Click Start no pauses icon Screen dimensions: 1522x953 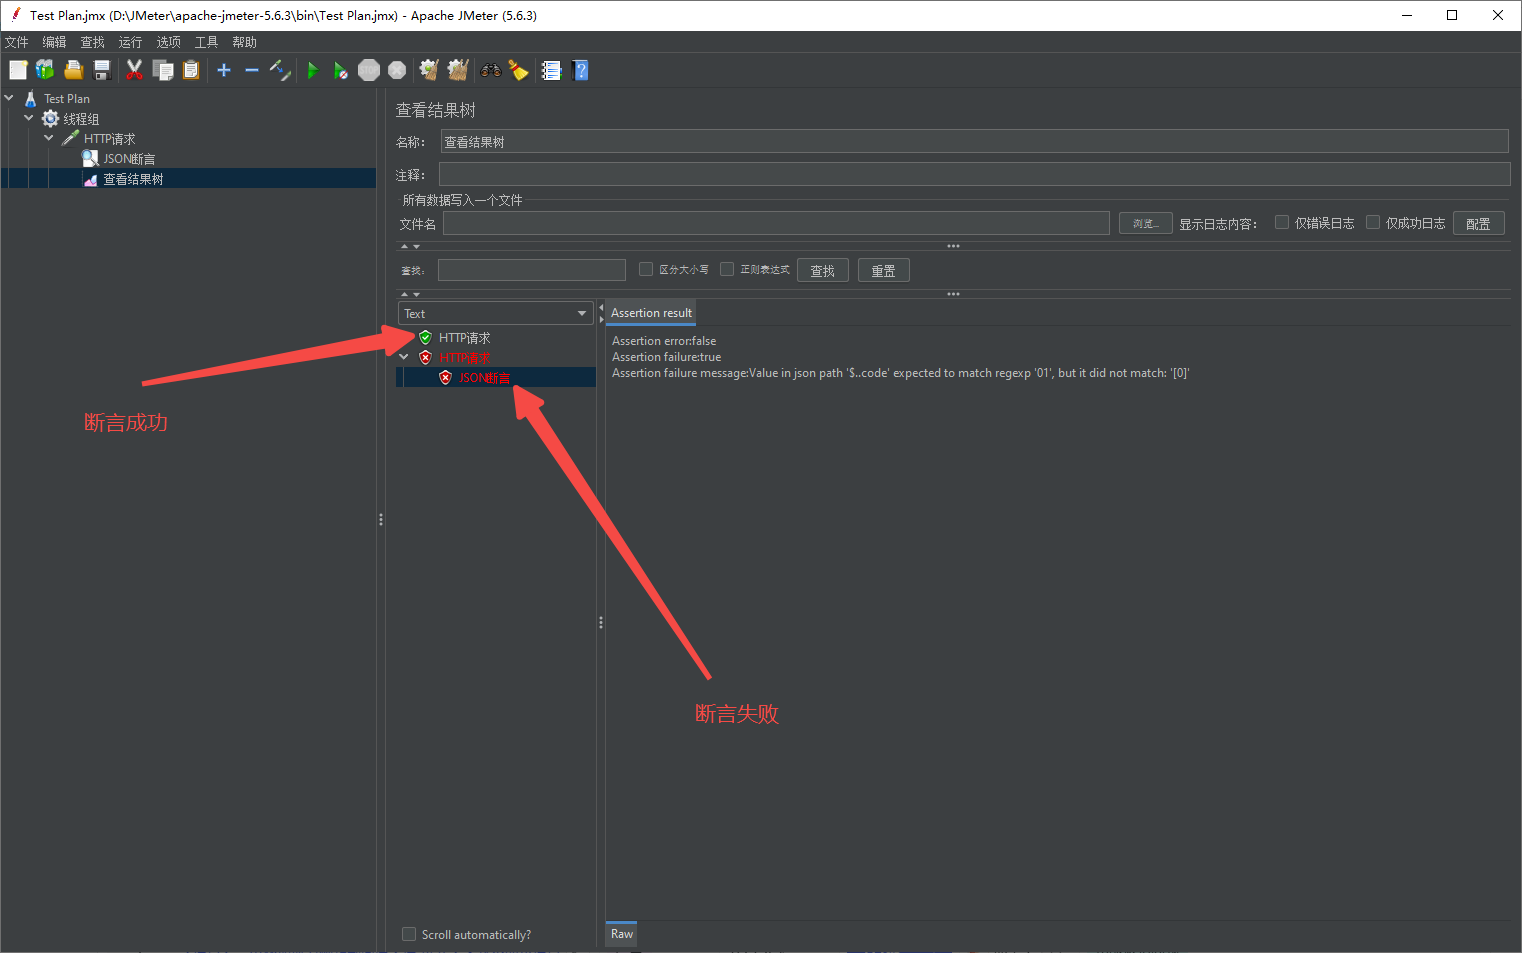click(x=341, y=70)
